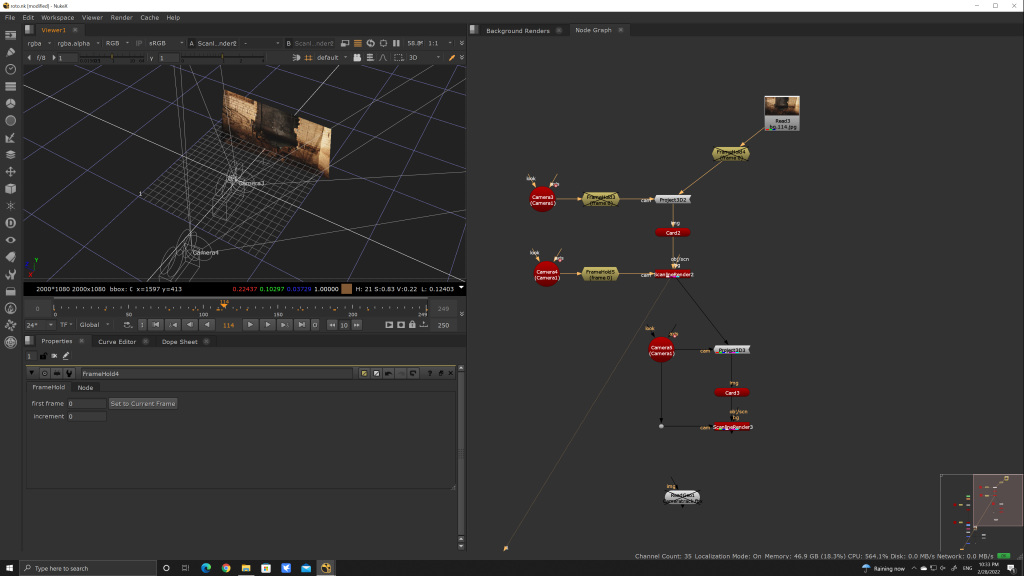Open the Transform nodes move icon
Viewport: 1024px width, 576px height.
point(10,171)
